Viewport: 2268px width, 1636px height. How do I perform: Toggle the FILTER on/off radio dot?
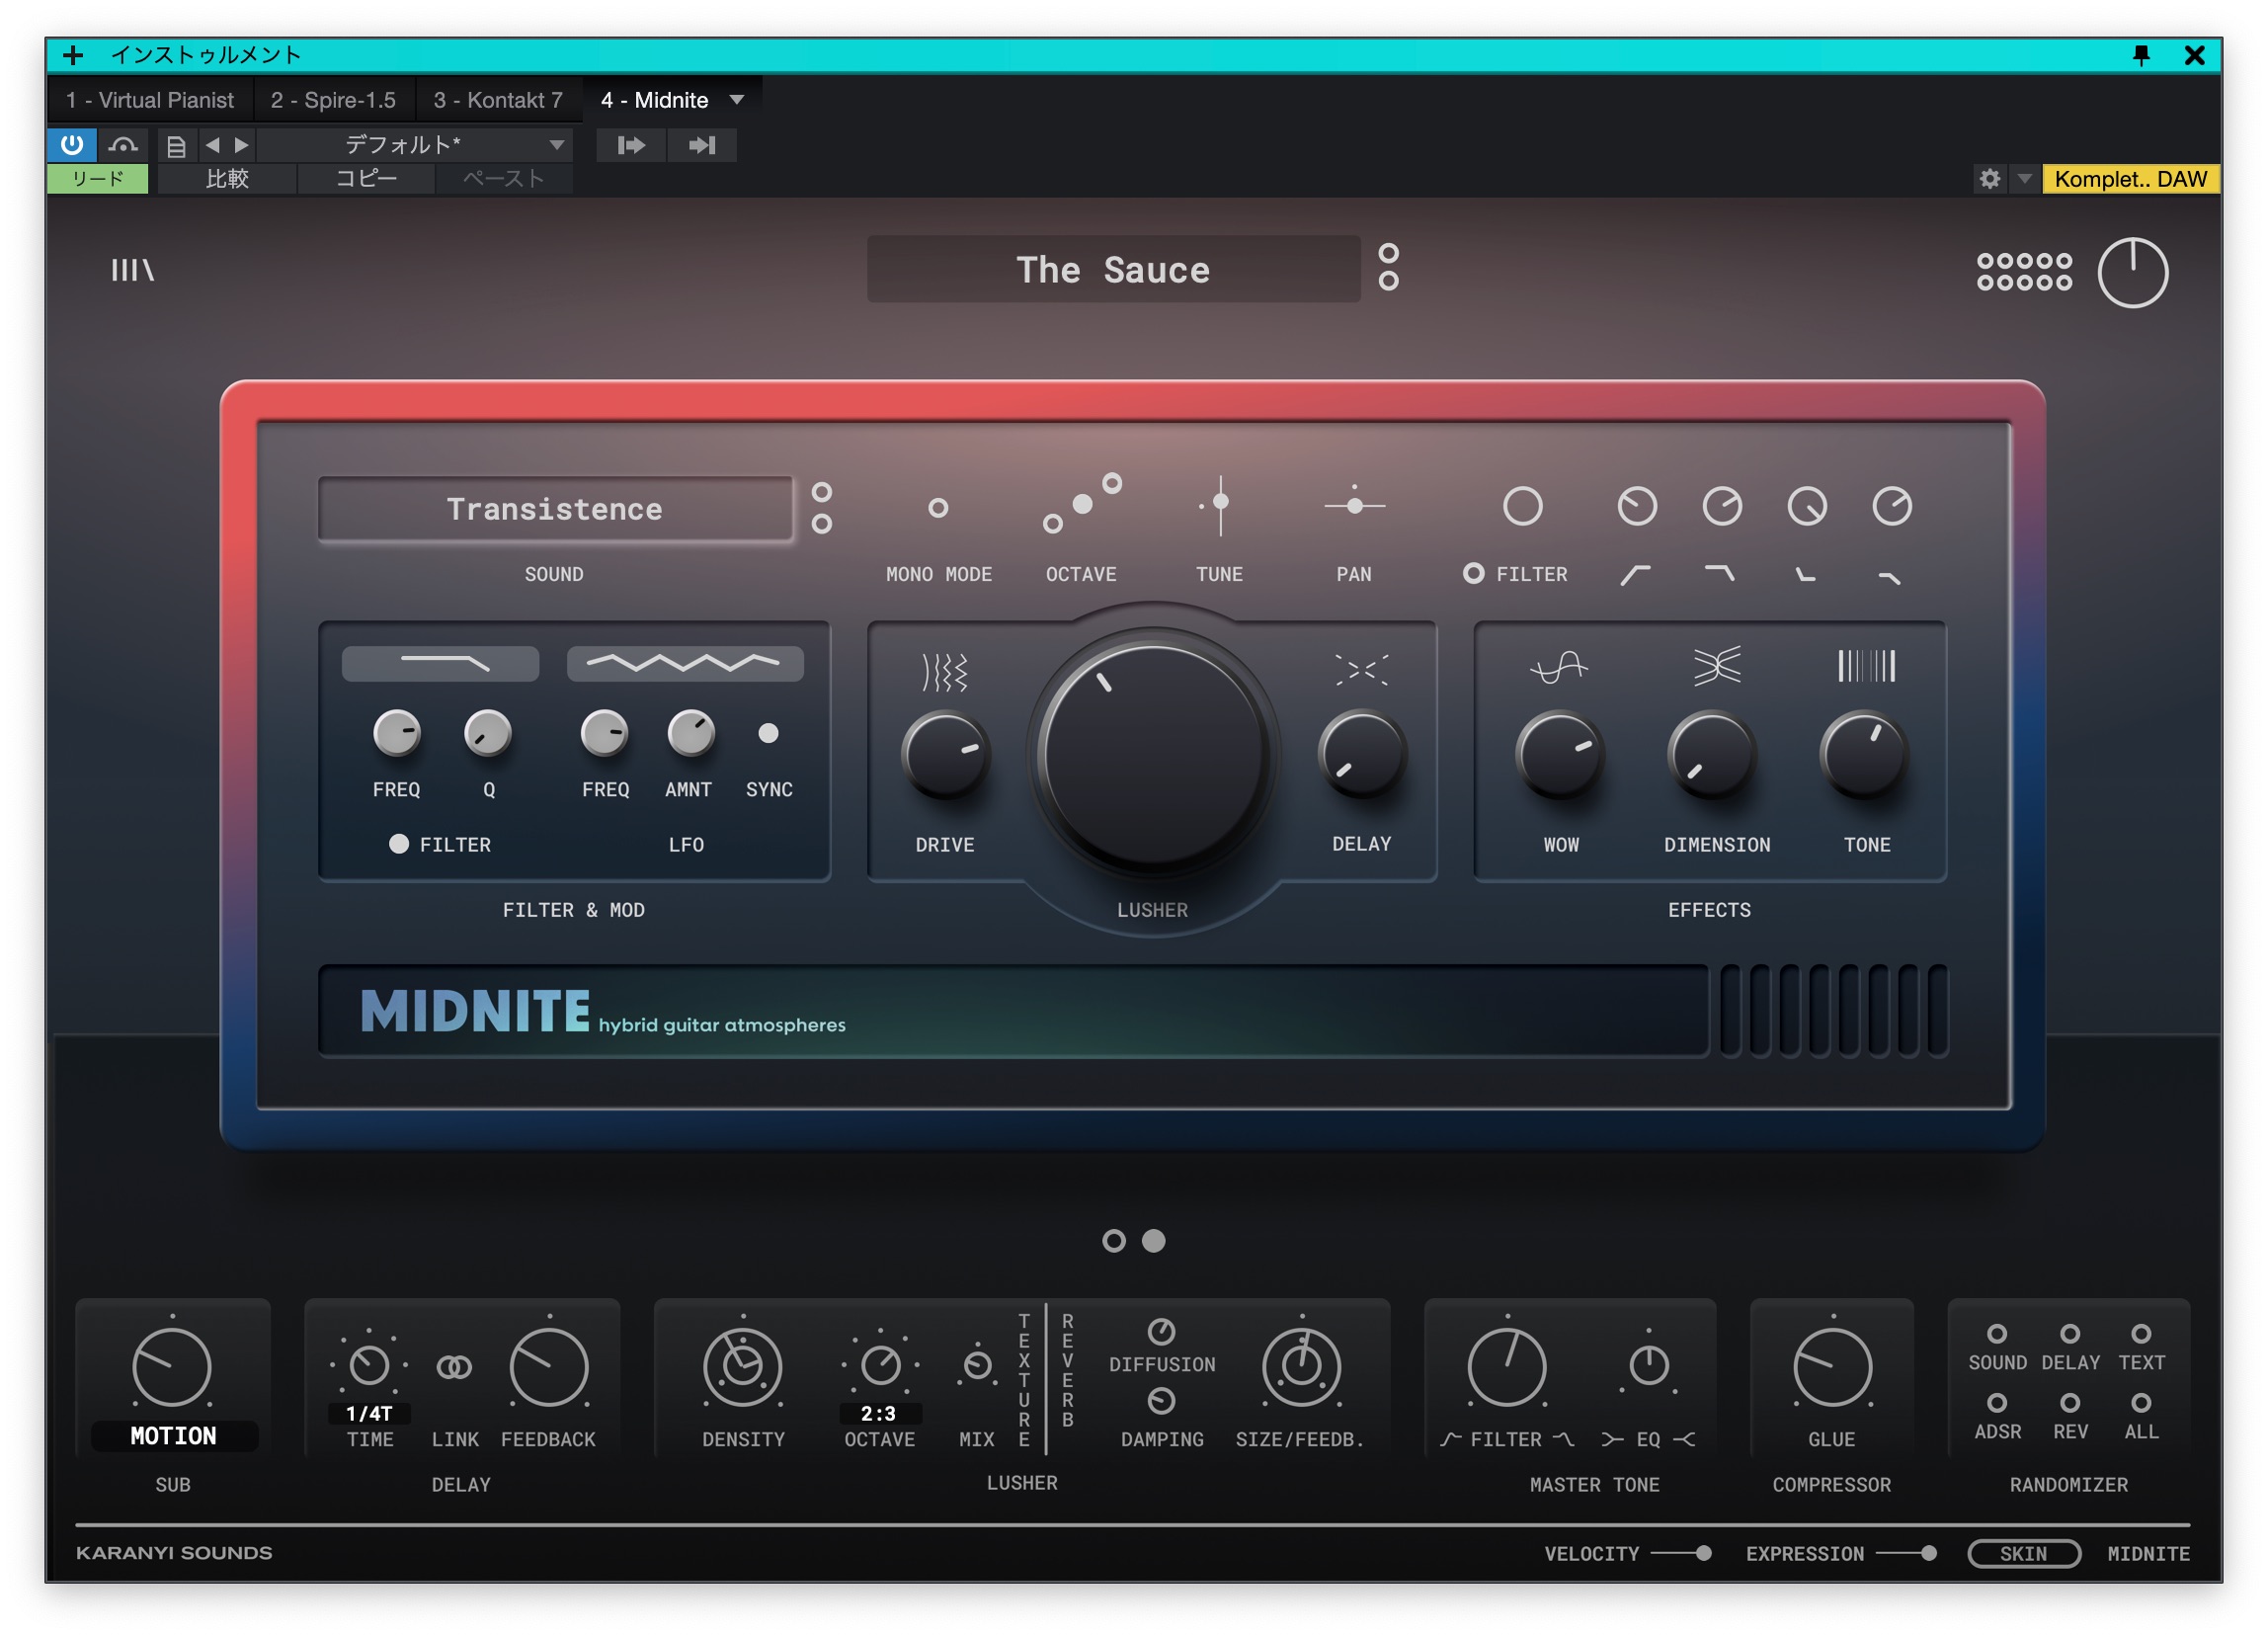399,844
